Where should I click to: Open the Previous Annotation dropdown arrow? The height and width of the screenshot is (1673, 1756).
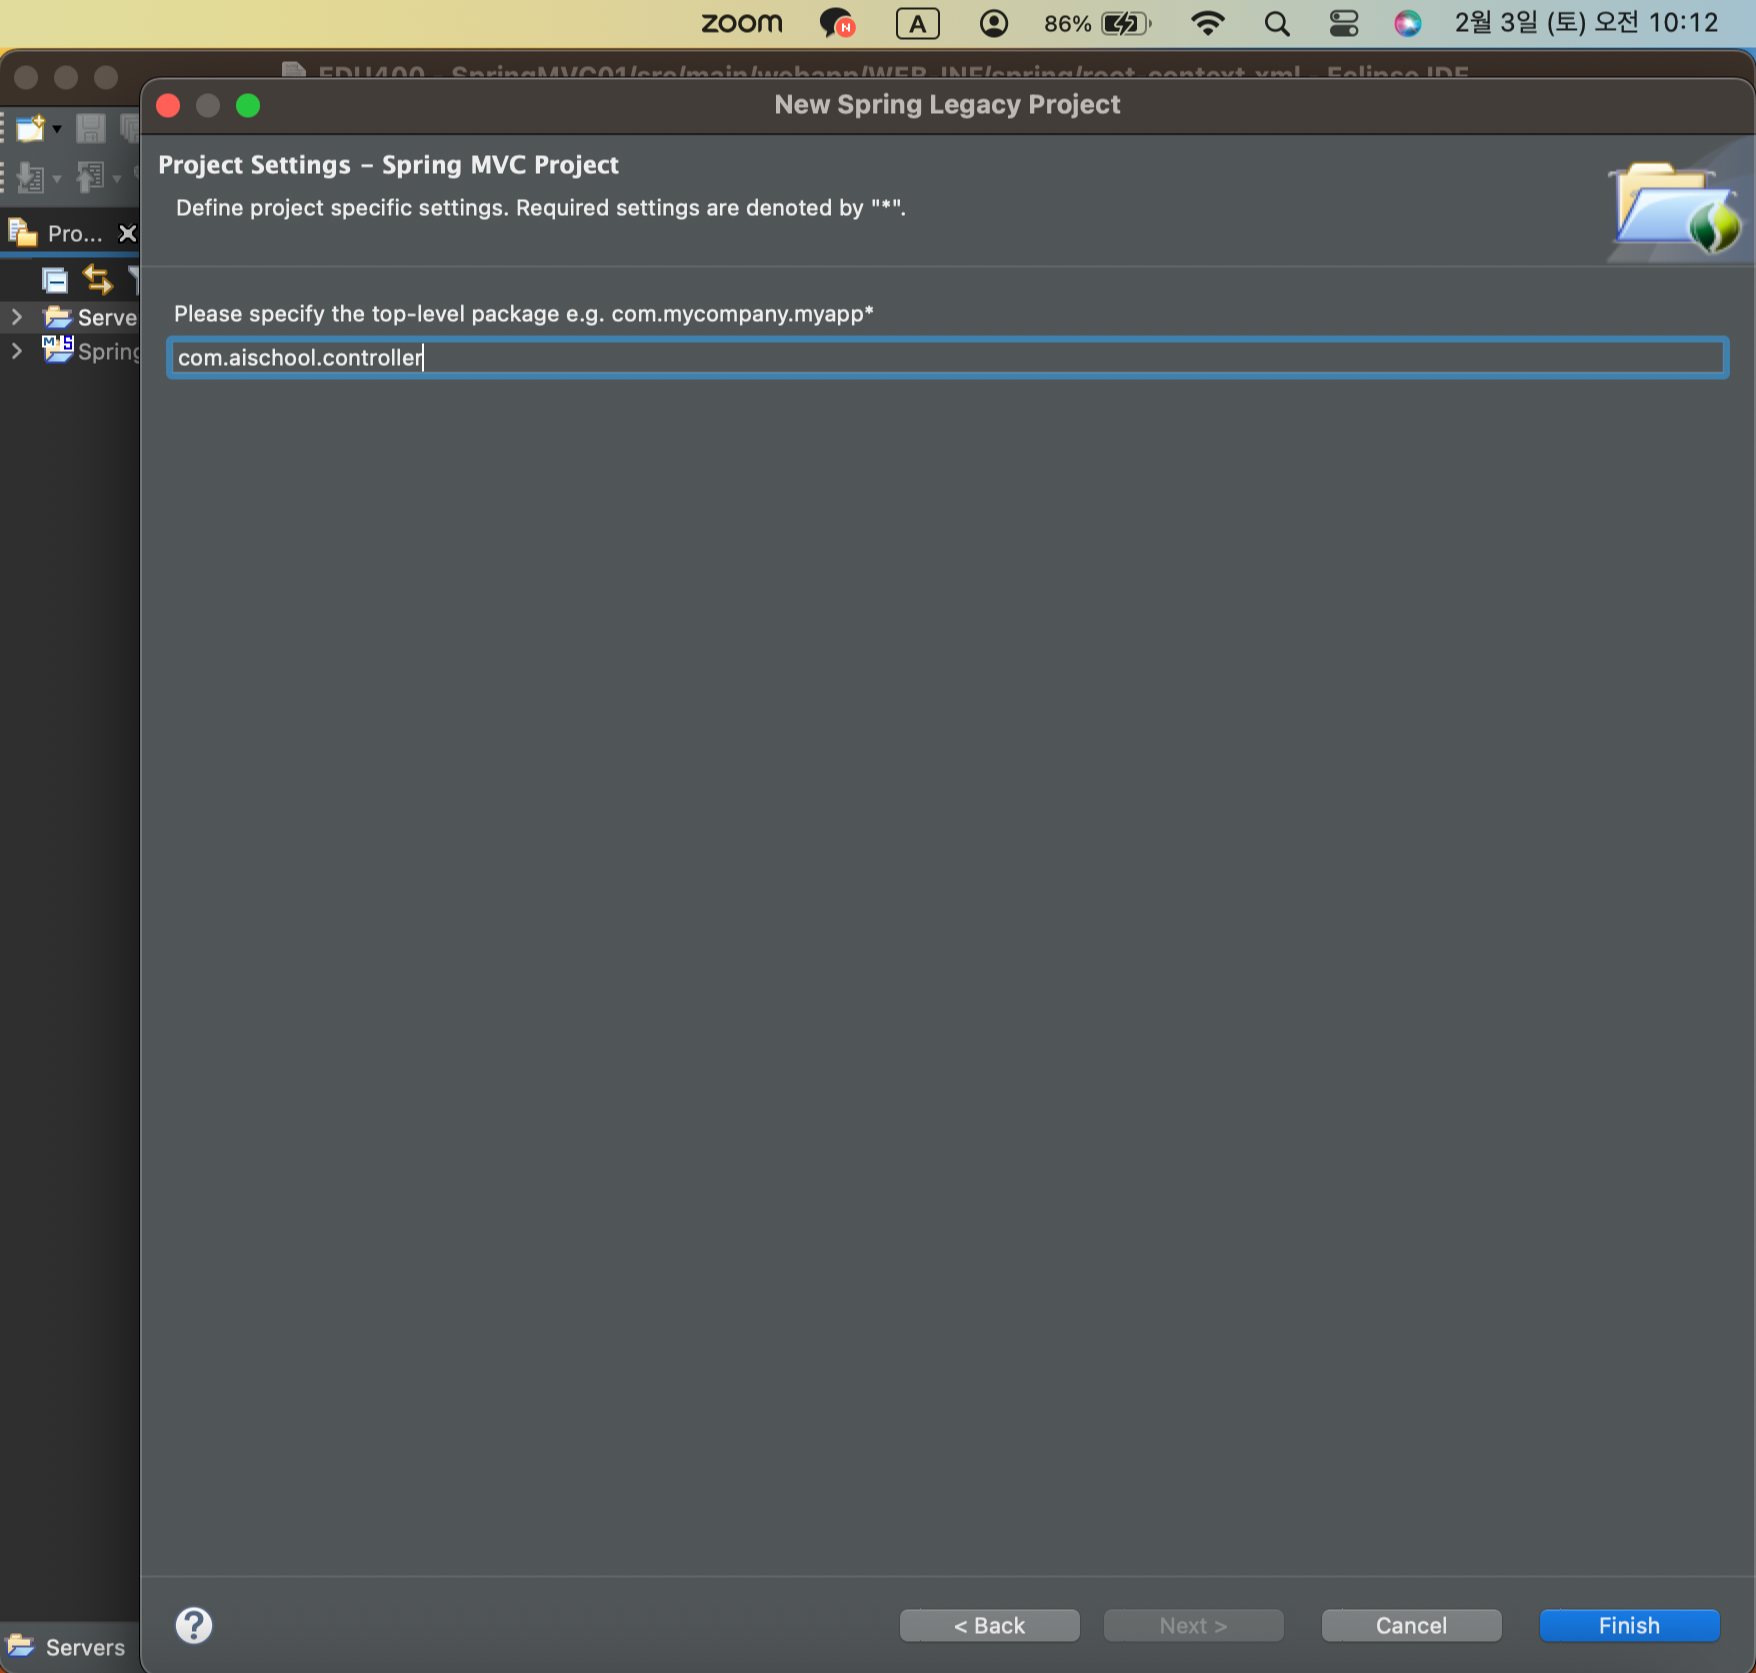click(117, 179)
